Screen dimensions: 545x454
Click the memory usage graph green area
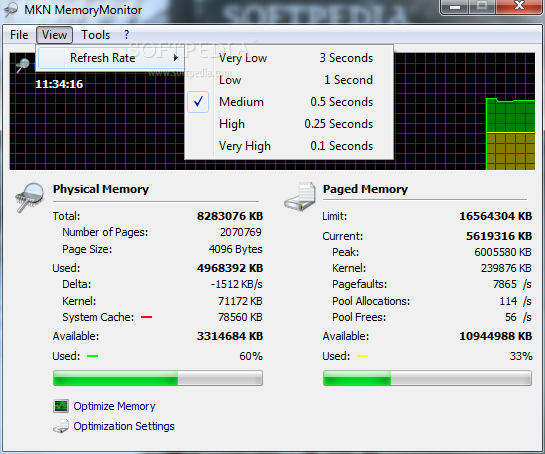(x=510, y=116)
